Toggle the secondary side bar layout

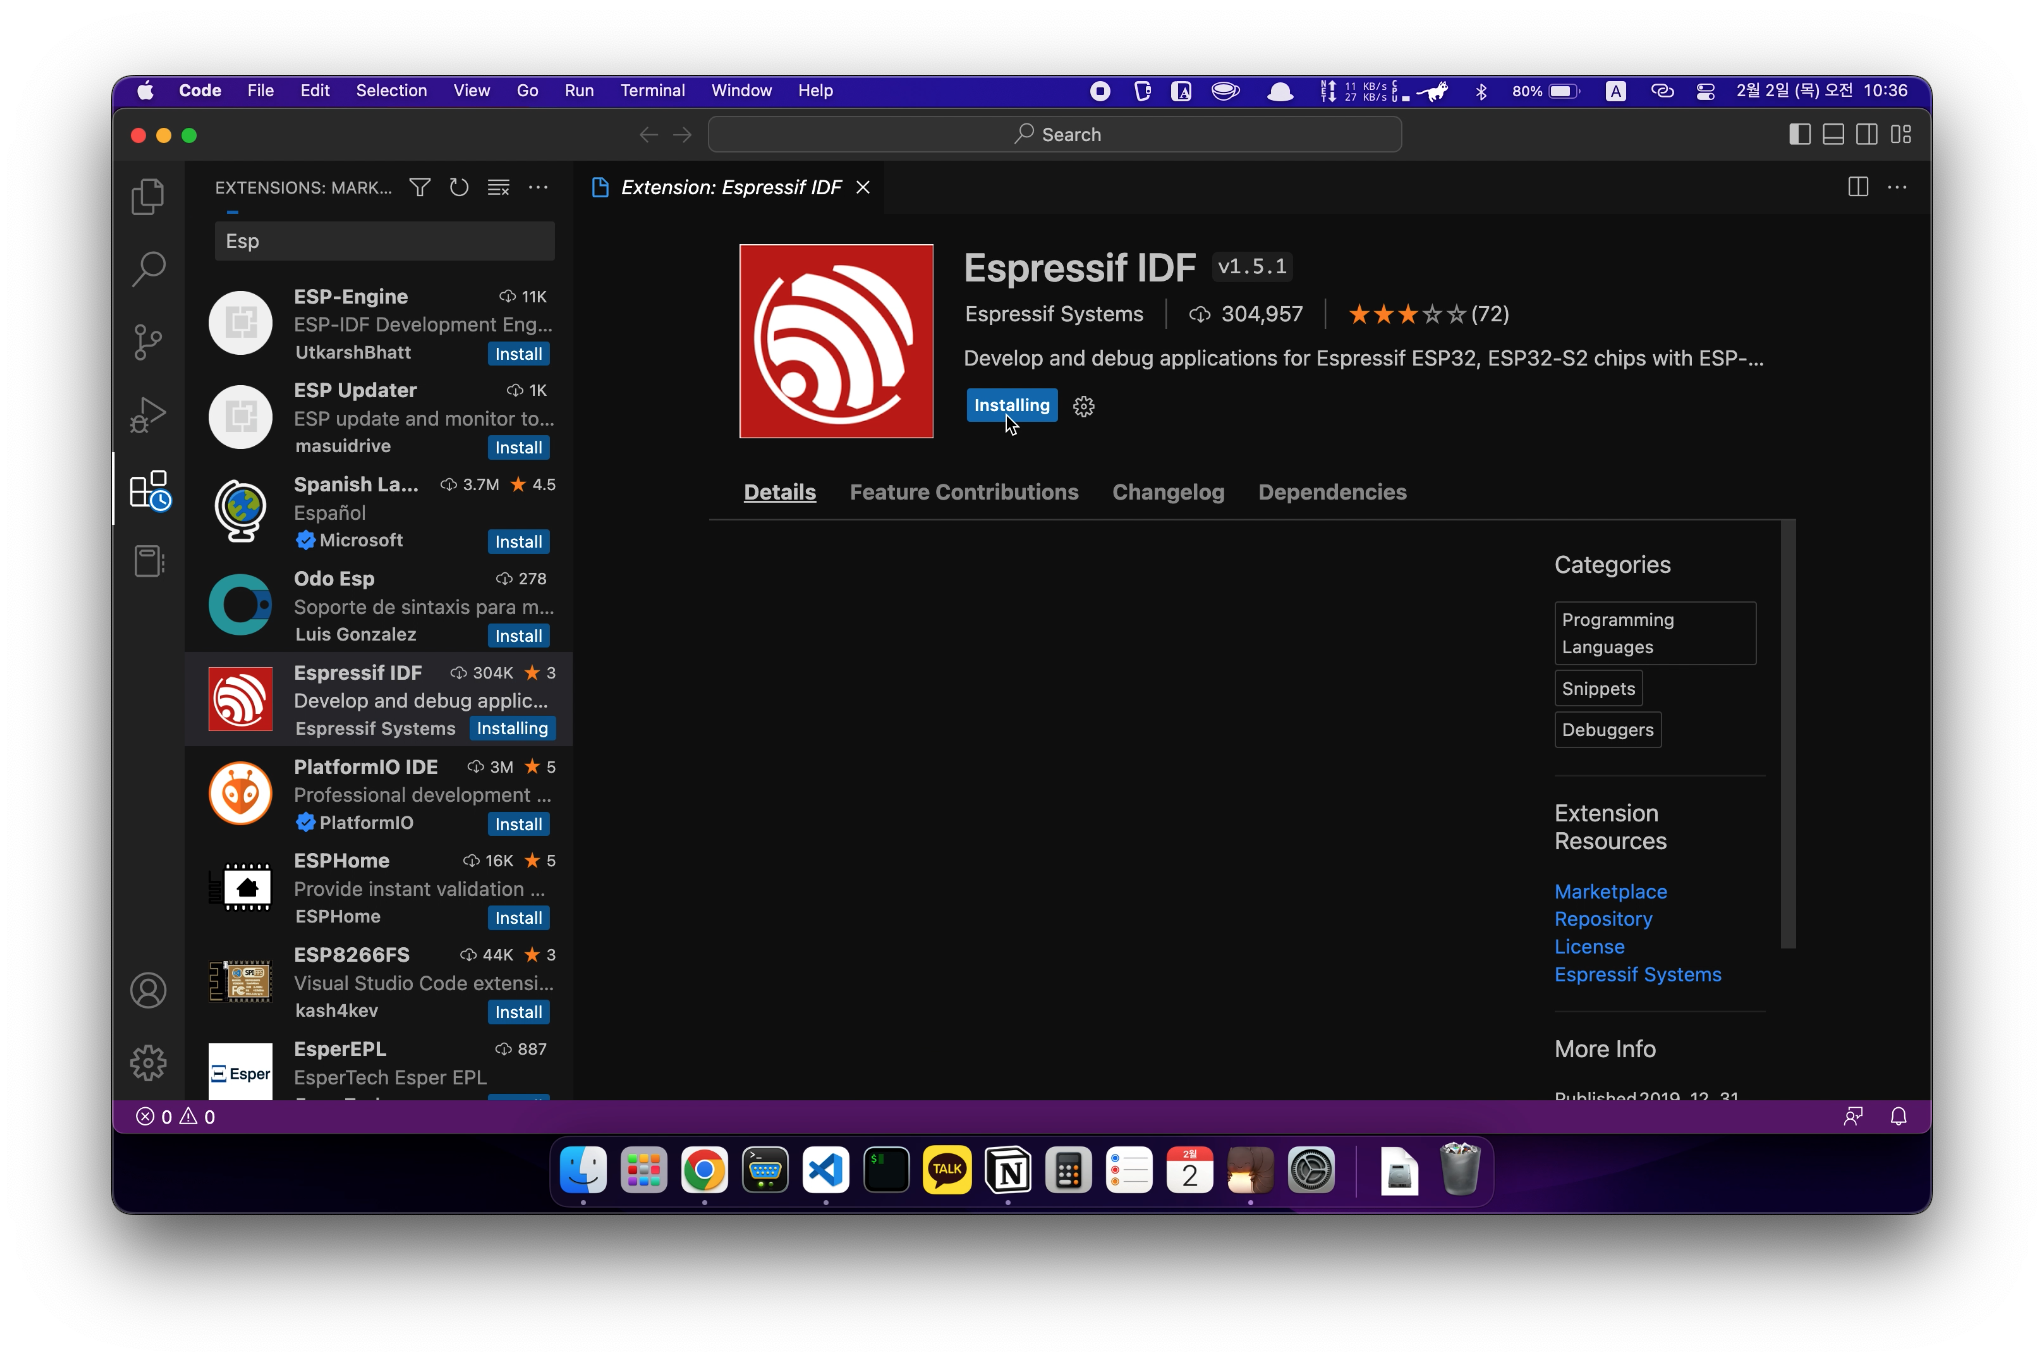(x=1867, y=135)
